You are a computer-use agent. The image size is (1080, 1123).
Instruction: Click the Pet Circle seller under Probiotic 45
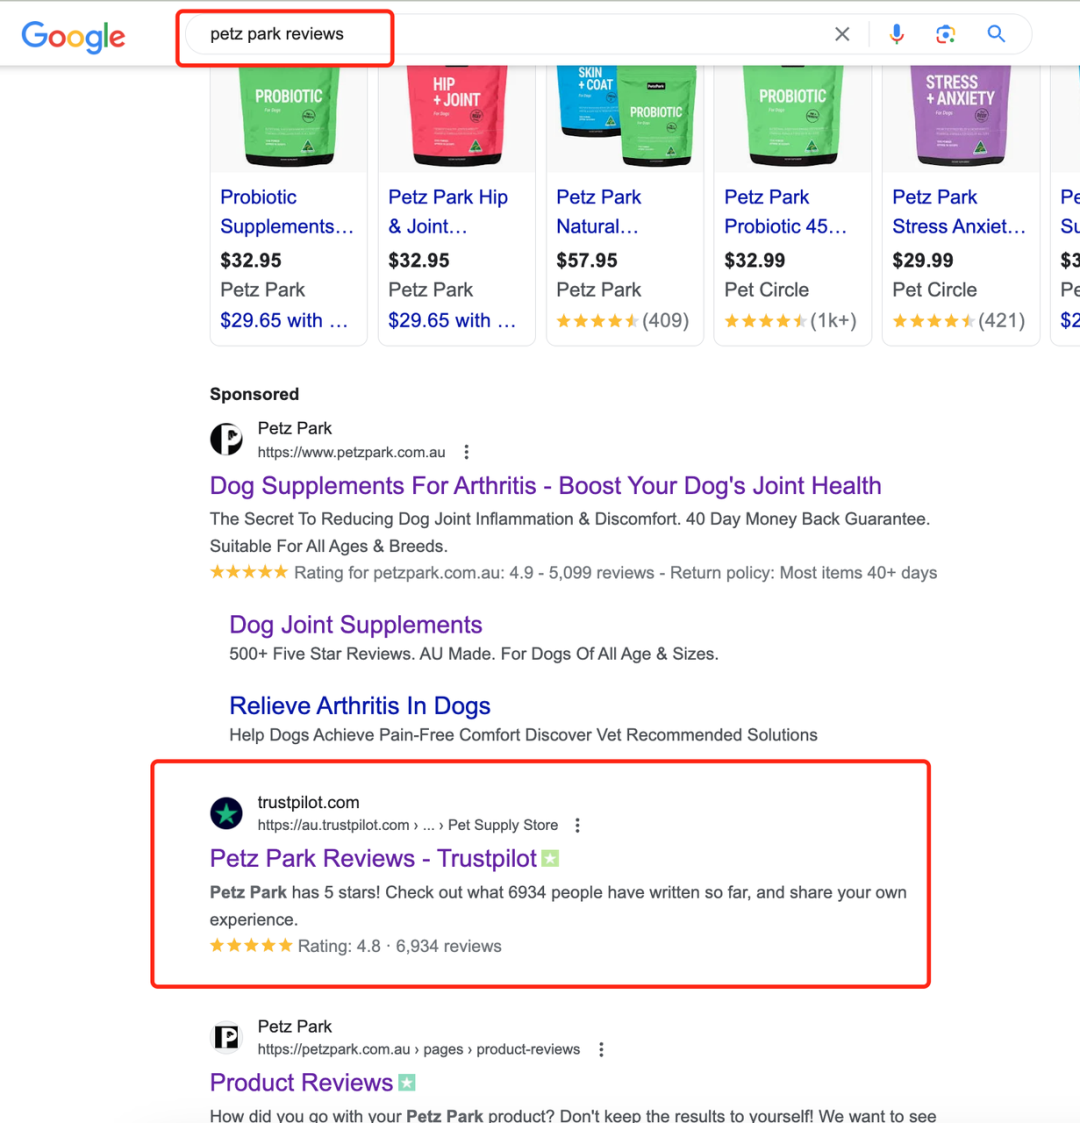pos(766,289)
